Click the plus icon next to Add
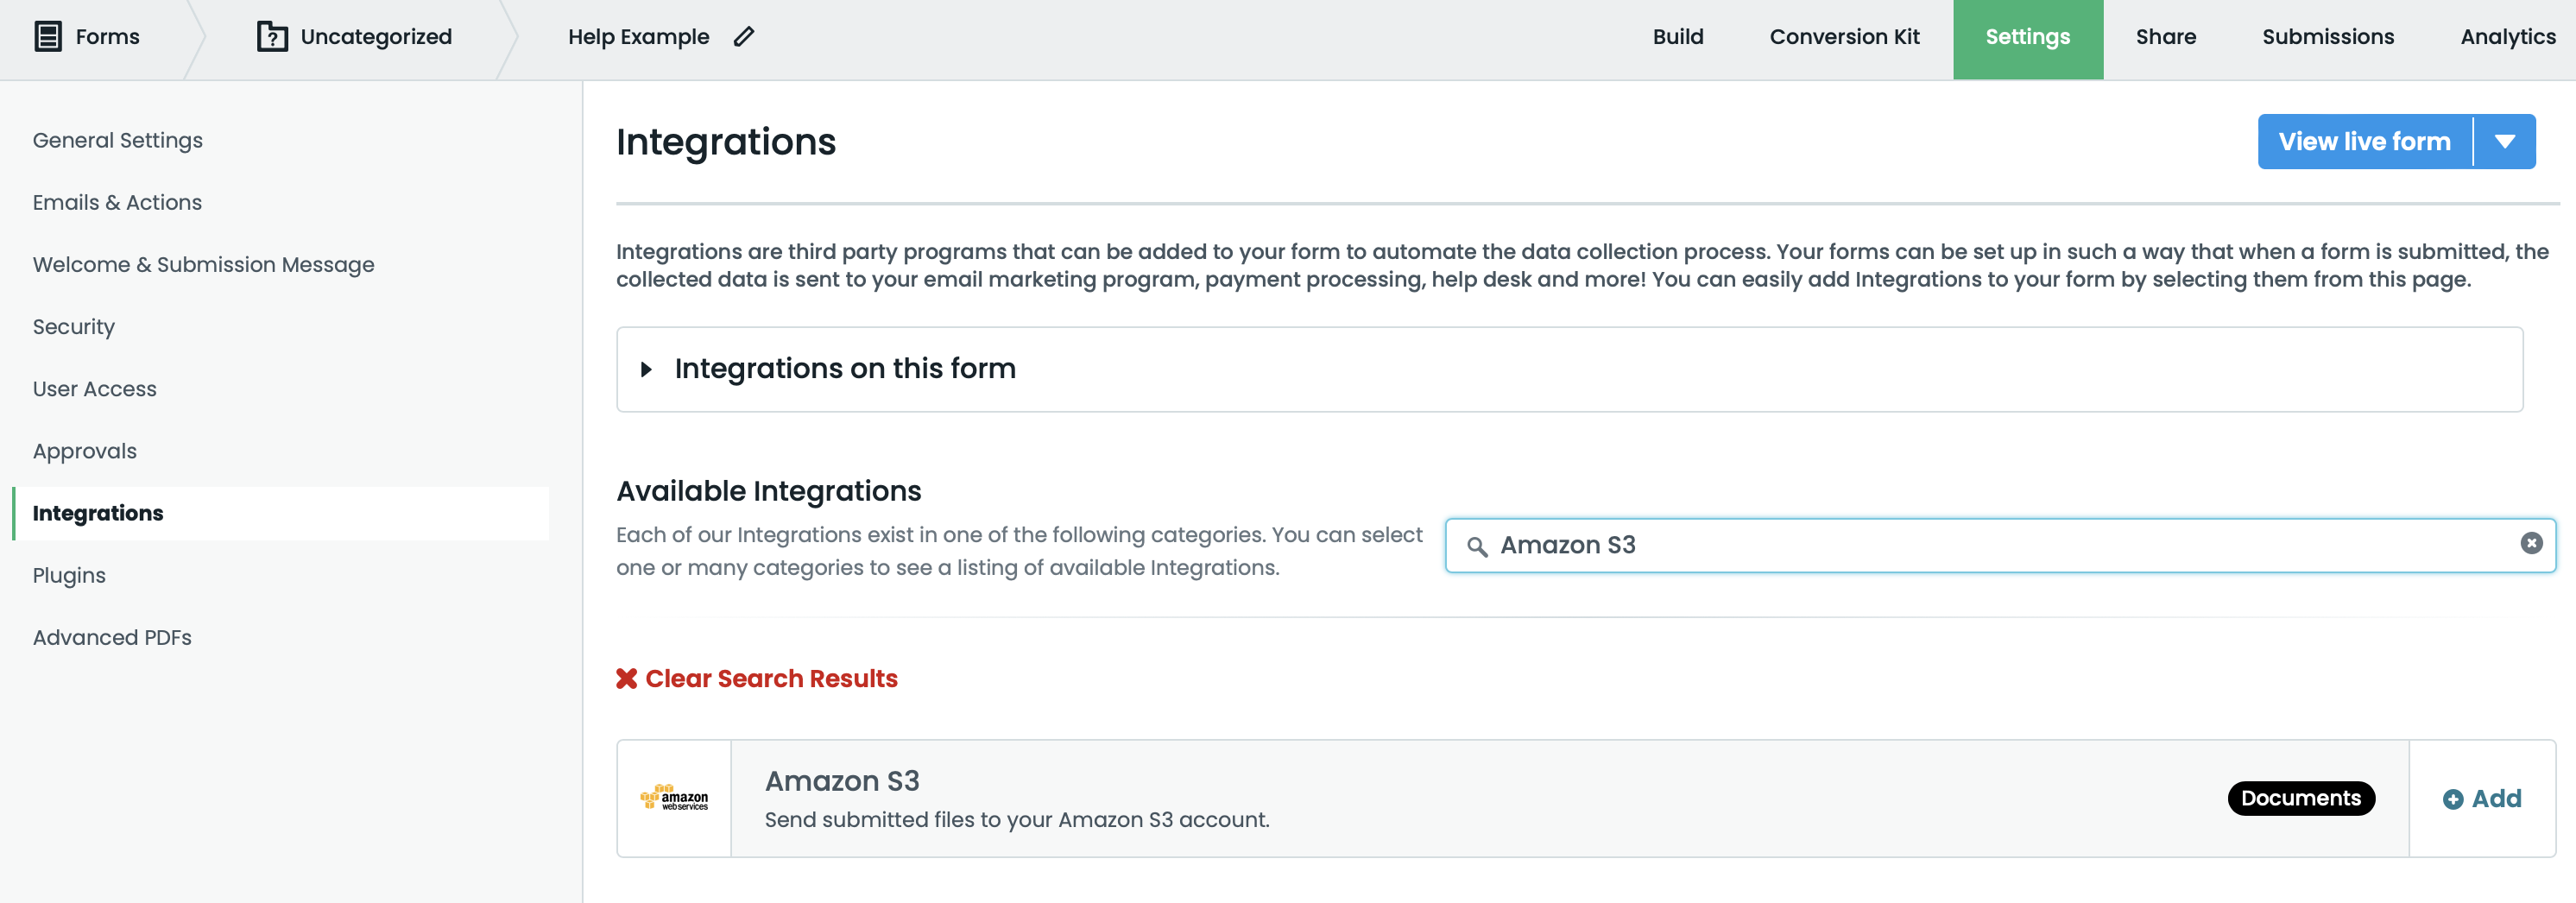 click(x=2453, y=799)
